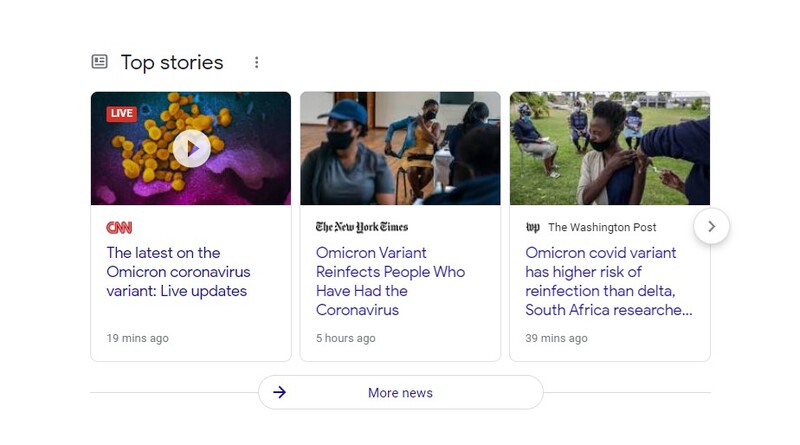Open the New York Times story thumbnail

[400, 148]
